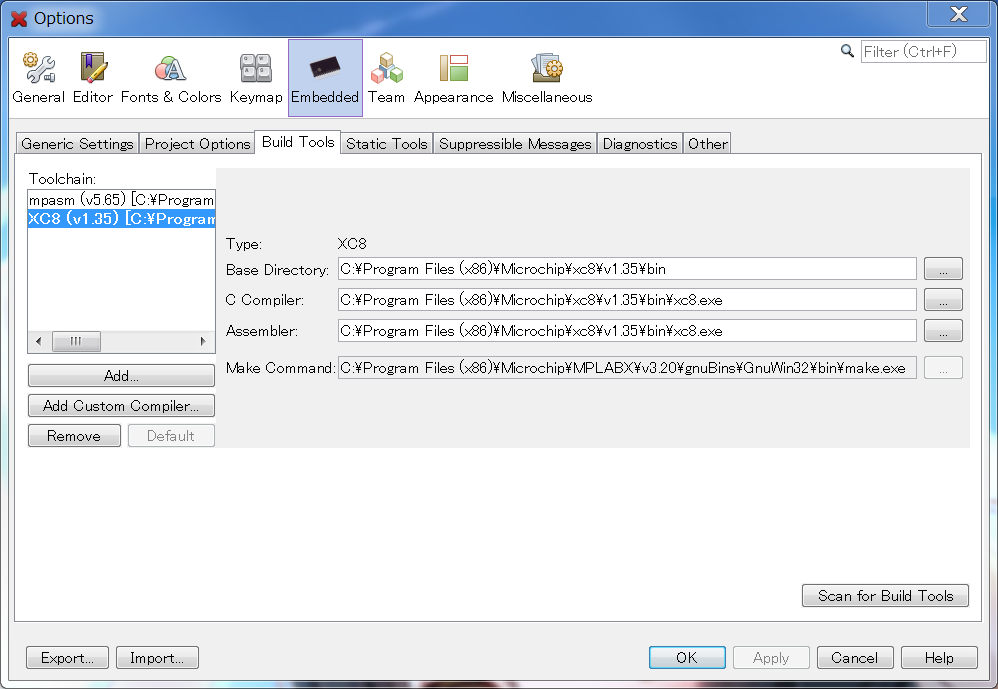Open the Fonts & Colors category
This screenshot has width=998, height=689.
(171, 78)
